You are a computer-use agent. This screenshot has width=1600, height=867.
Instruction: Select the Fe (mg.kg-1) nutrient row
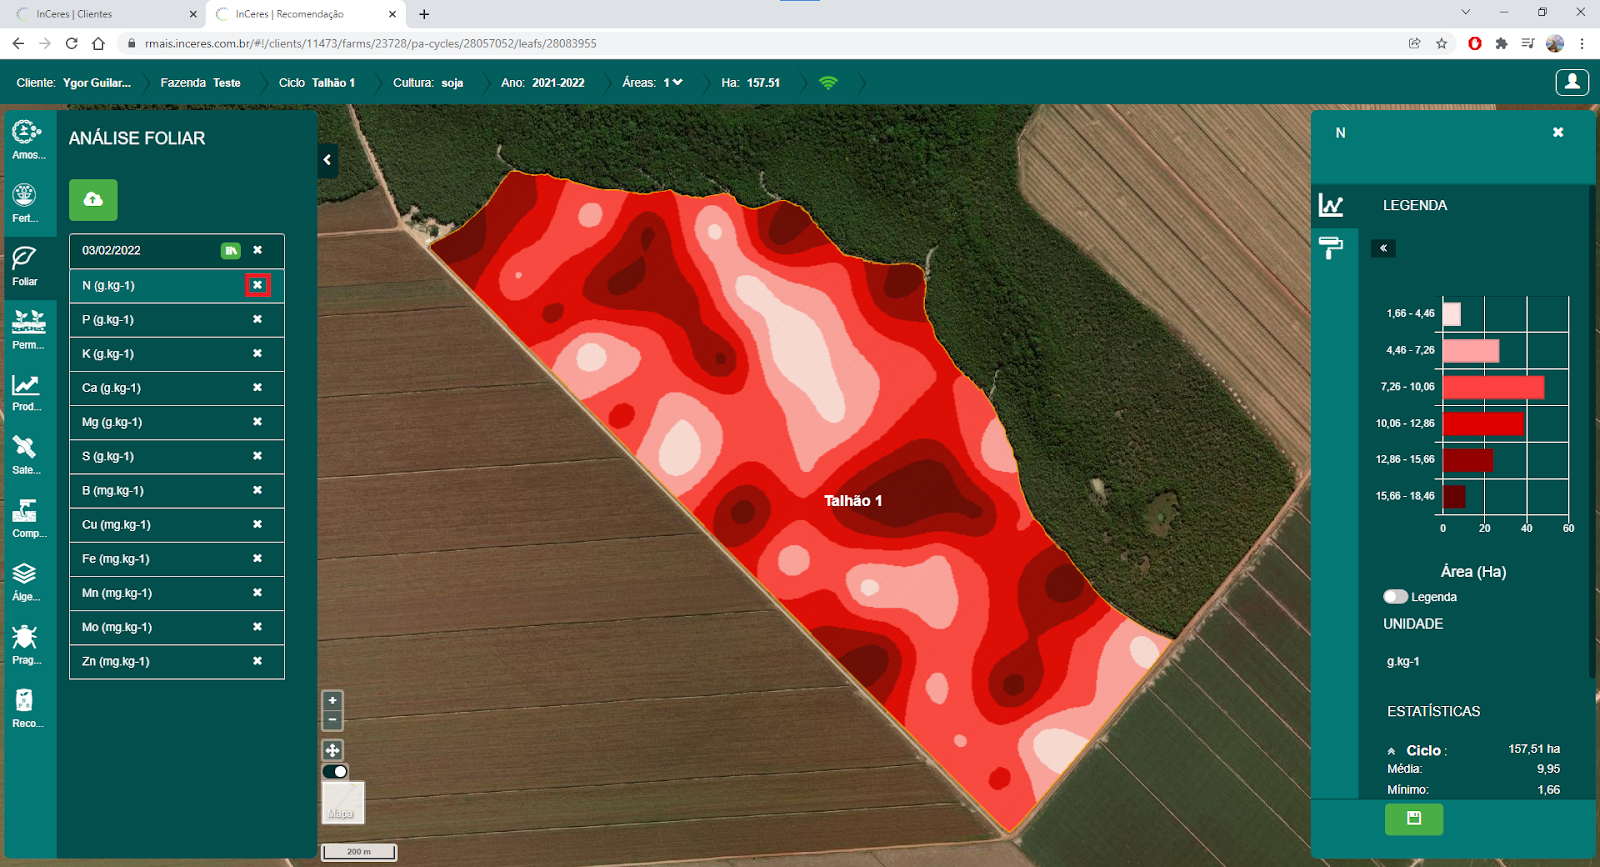click(177, 559)
